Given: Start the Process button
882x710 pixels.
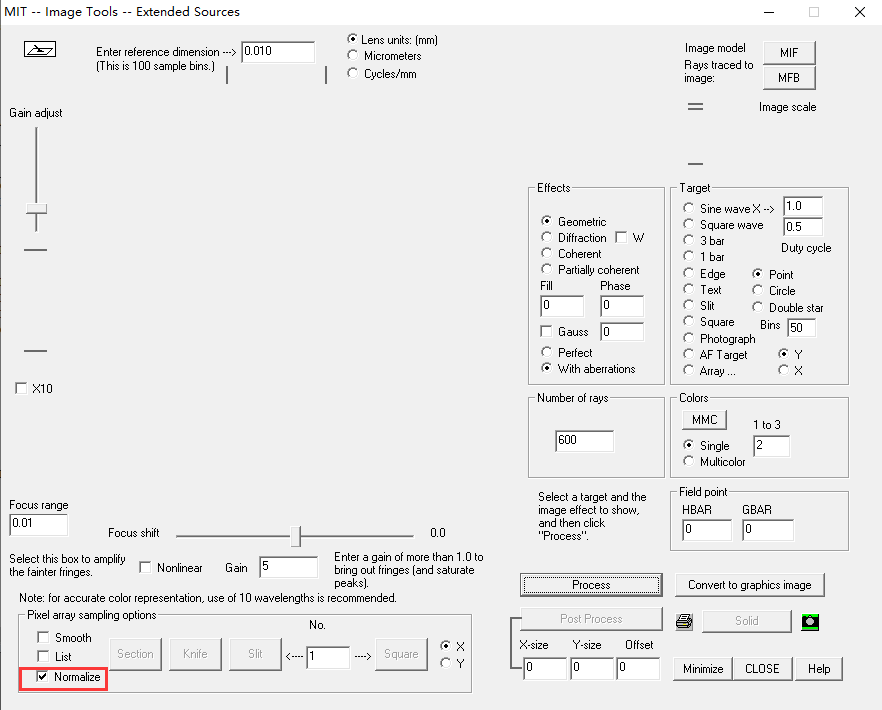Looking at the screenshot, I should (591, 585).
